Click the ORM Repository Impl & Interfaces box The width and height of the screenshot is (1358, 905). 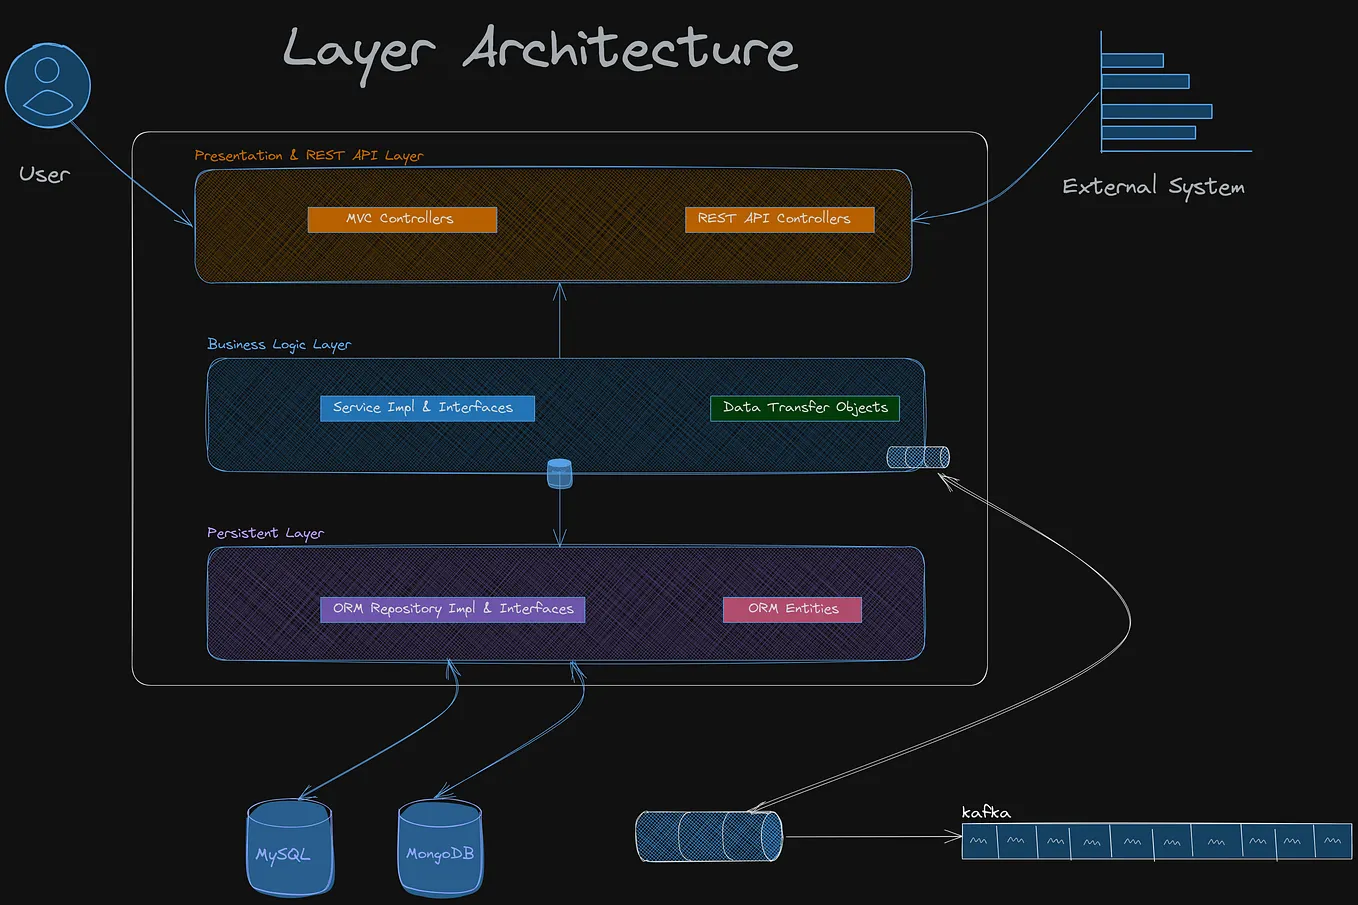tap(452, 608)
